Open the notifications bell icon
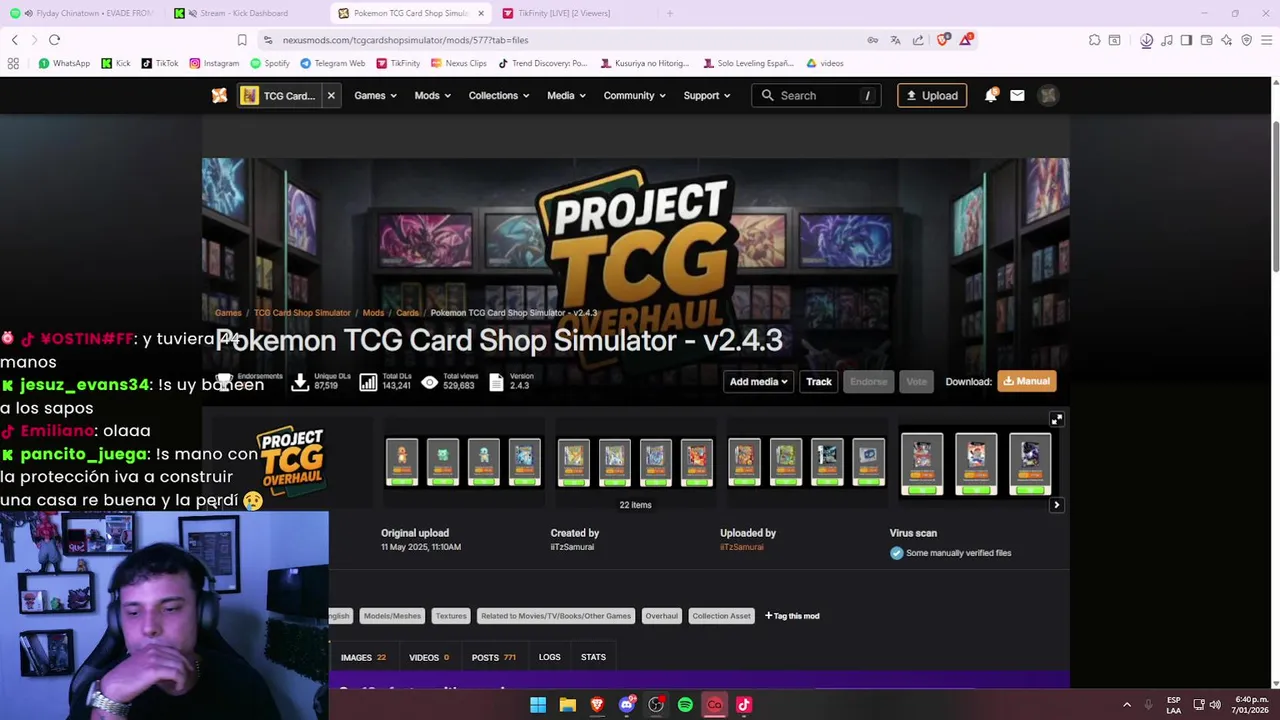 [x=991, y=95]
